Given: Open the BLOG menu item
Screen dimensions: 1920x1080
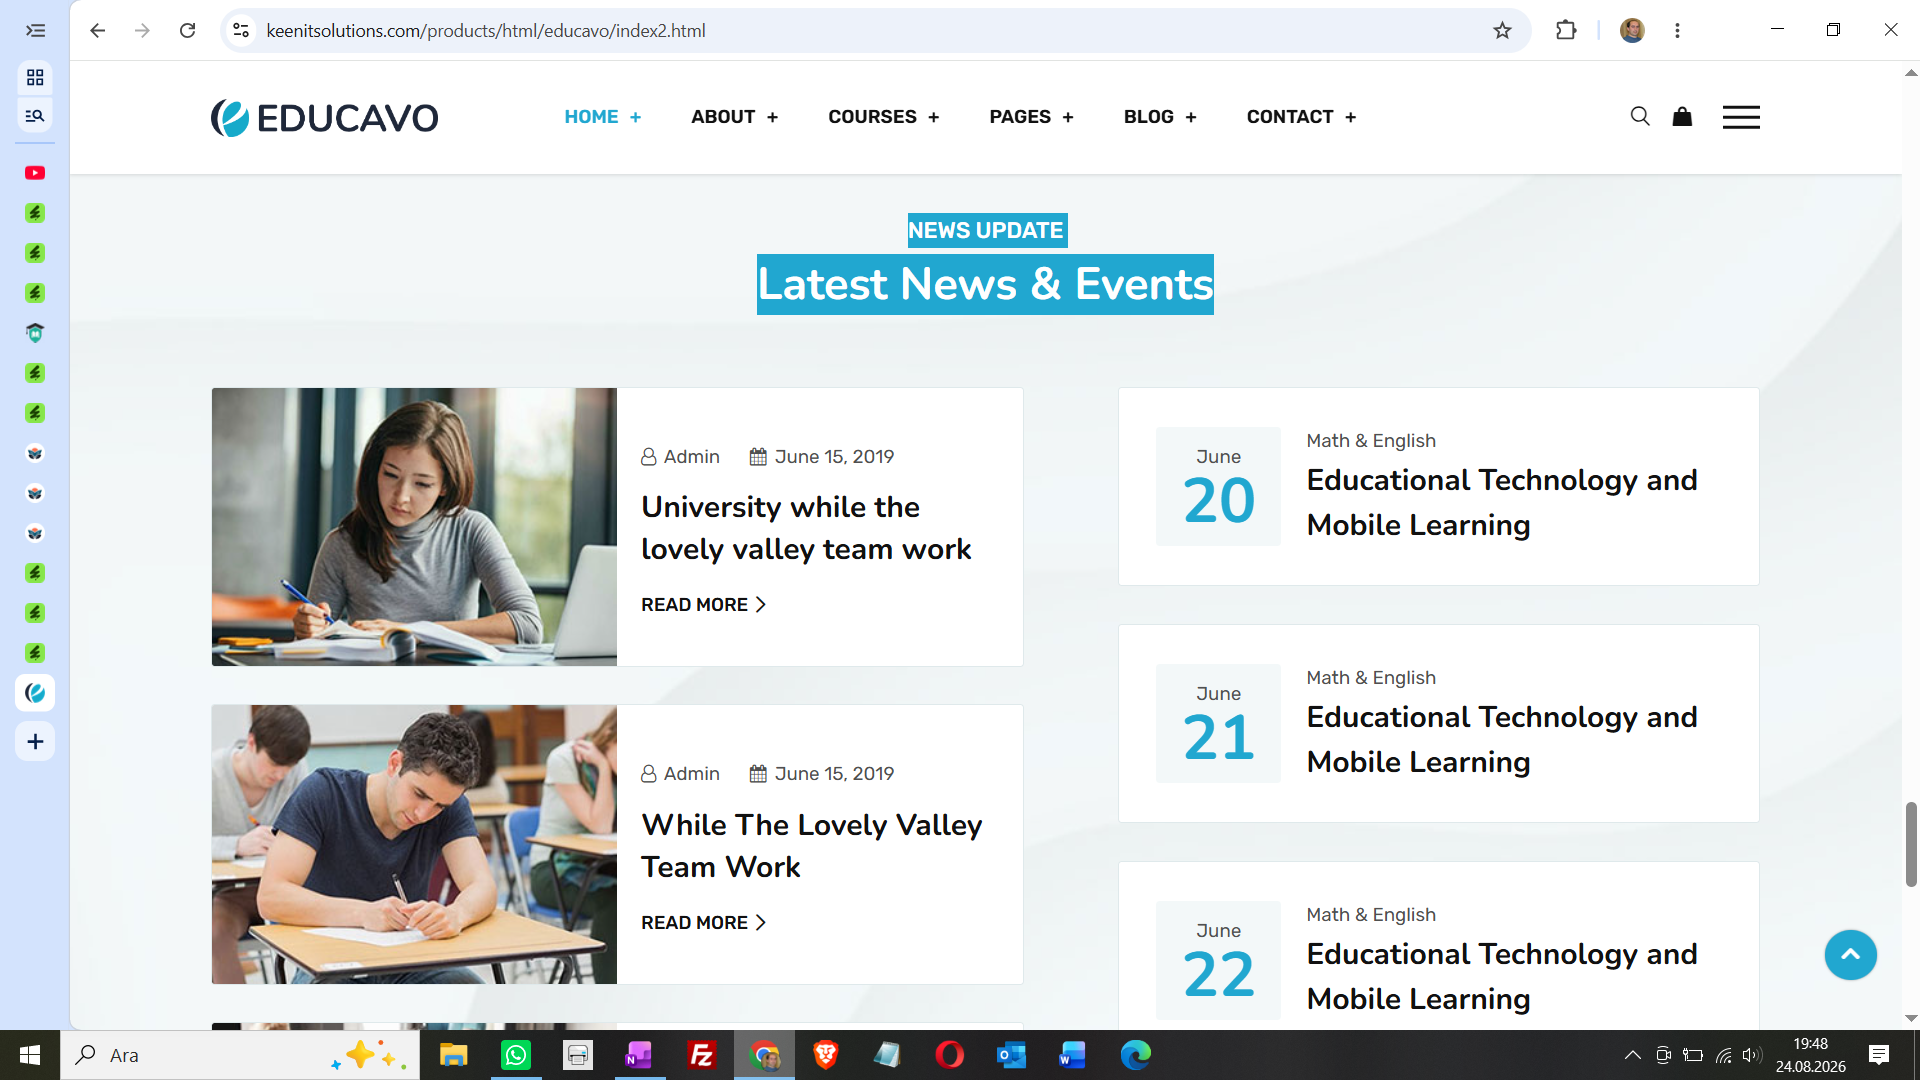Looking at the screenshot, I should (x=1148, y=117).
